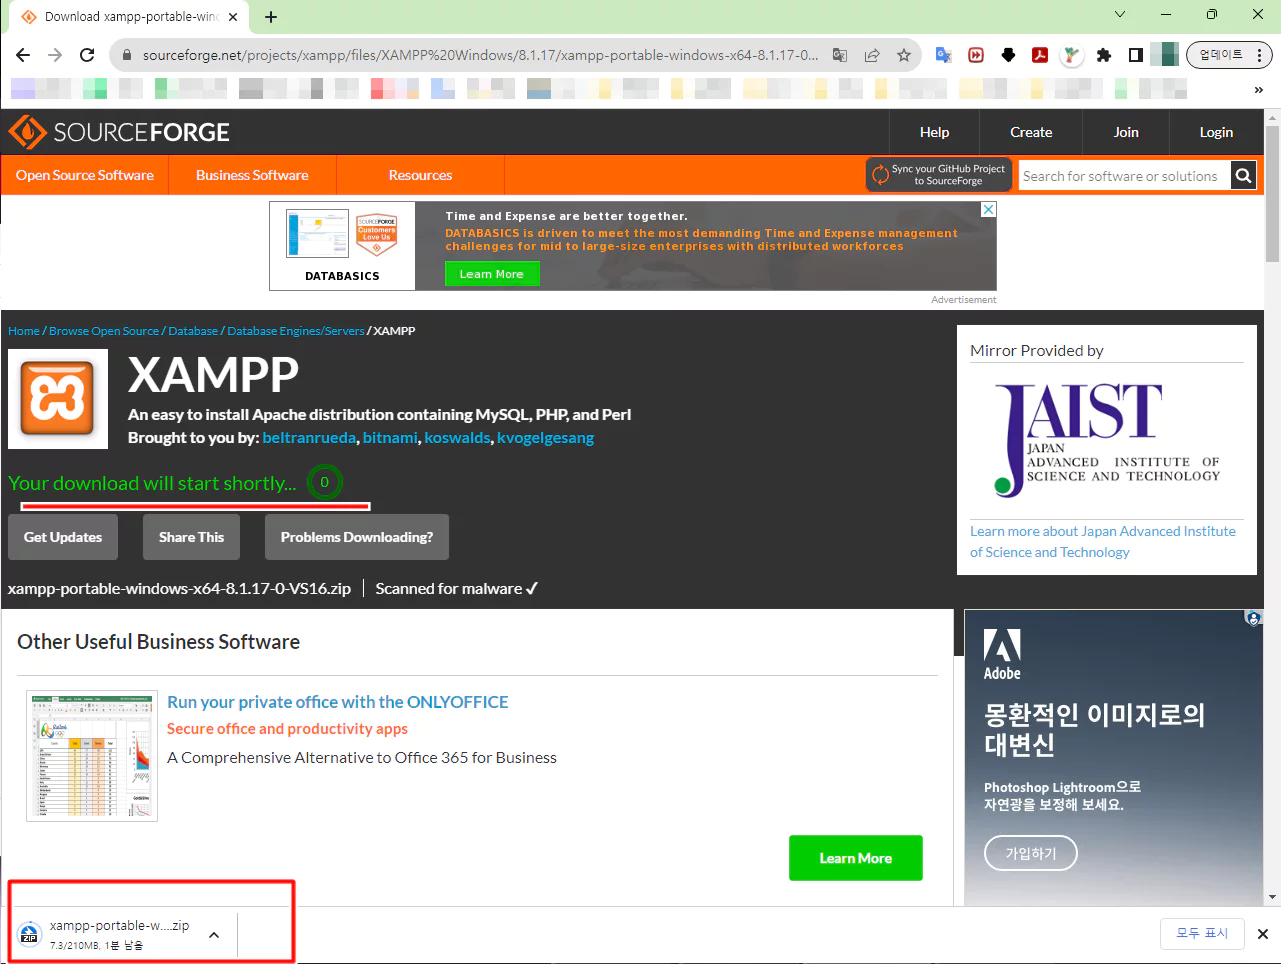The height and width of the screenshot is (964, 1281).
Task: Open kvogelgesang profile link
Action: coord(545,438)
